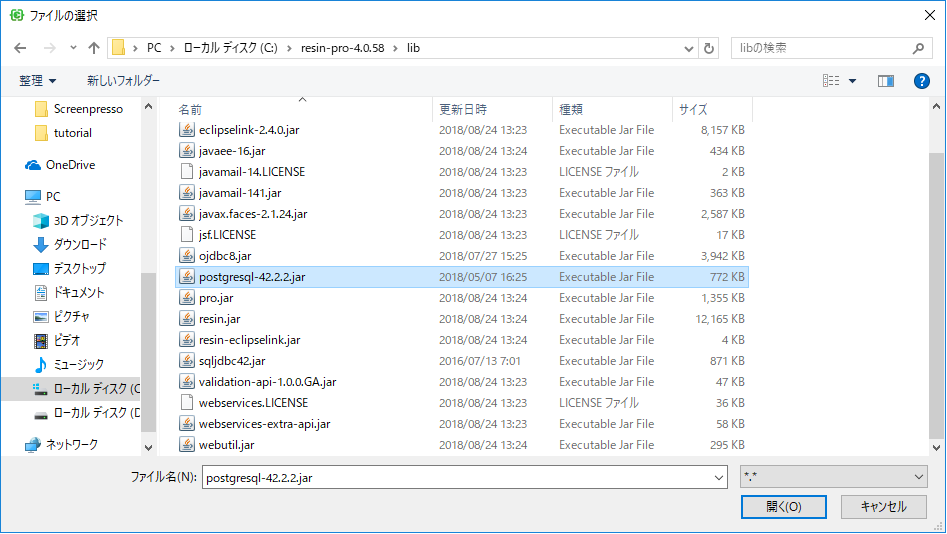Open recent locations dropdown arrow
The width and height of the screenshot is (947, 534).
tap(73, 48)
